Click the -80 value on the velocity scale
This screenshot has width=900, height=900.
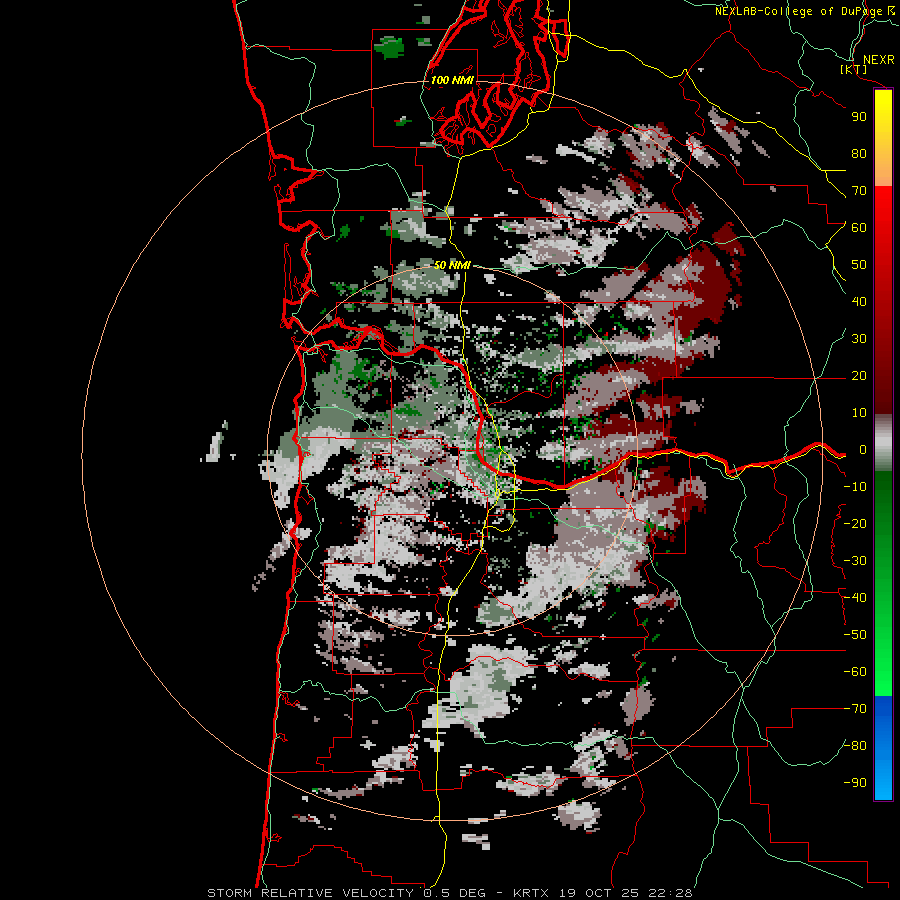click(855, 746)
